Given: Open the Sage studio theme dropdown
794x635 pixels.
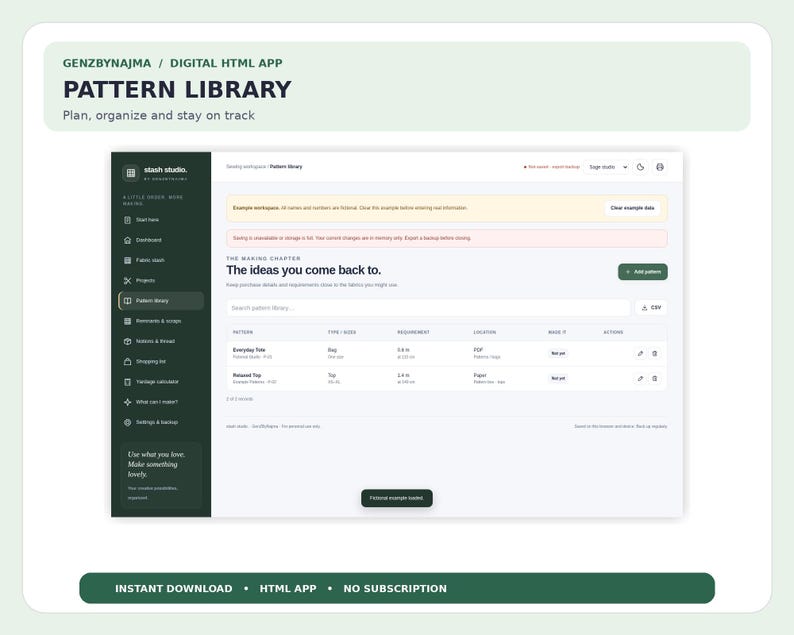Looking at the screenshot, I should 606,167.
